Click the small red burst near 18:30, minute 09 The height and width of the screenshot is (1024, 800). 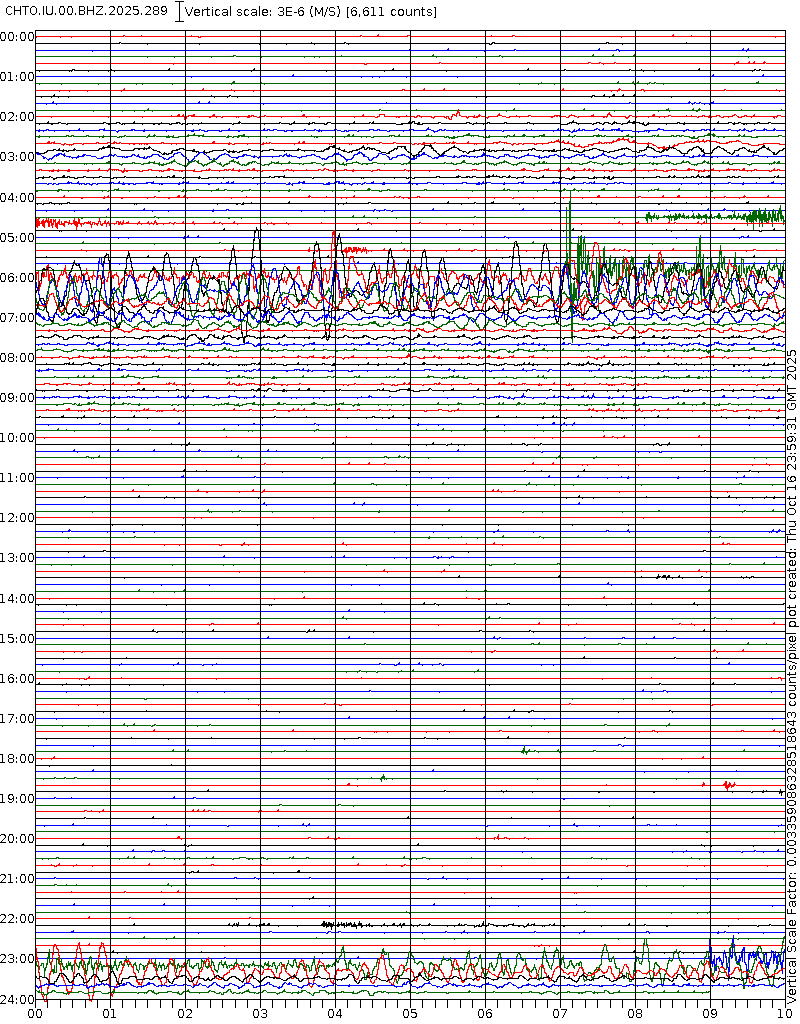728,785
